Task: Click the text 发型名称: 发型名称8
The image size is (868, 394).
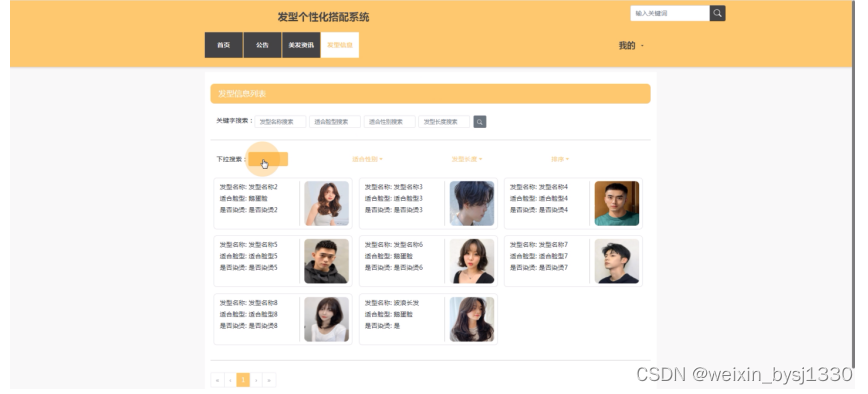Action: click(249, 303)
